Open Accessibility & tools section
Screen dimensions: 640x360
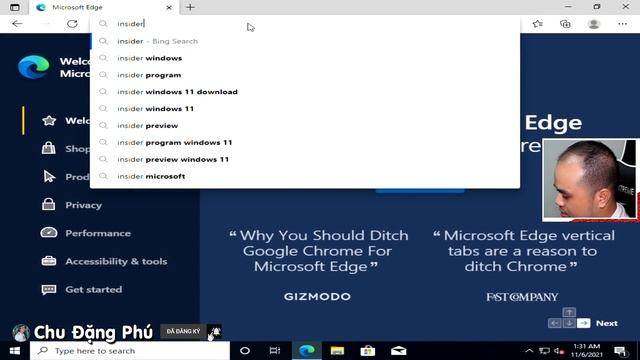pos(116,261)
